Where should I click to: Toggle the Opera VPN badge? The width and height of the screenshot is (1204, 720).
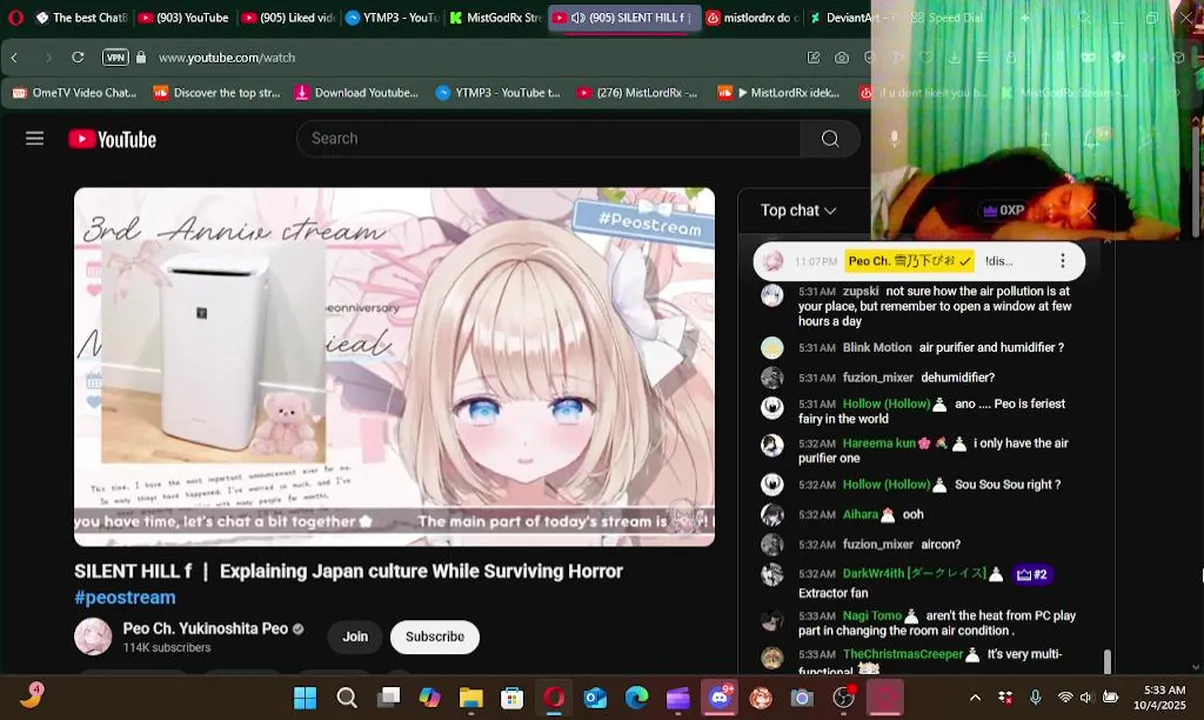pos(115,58)
